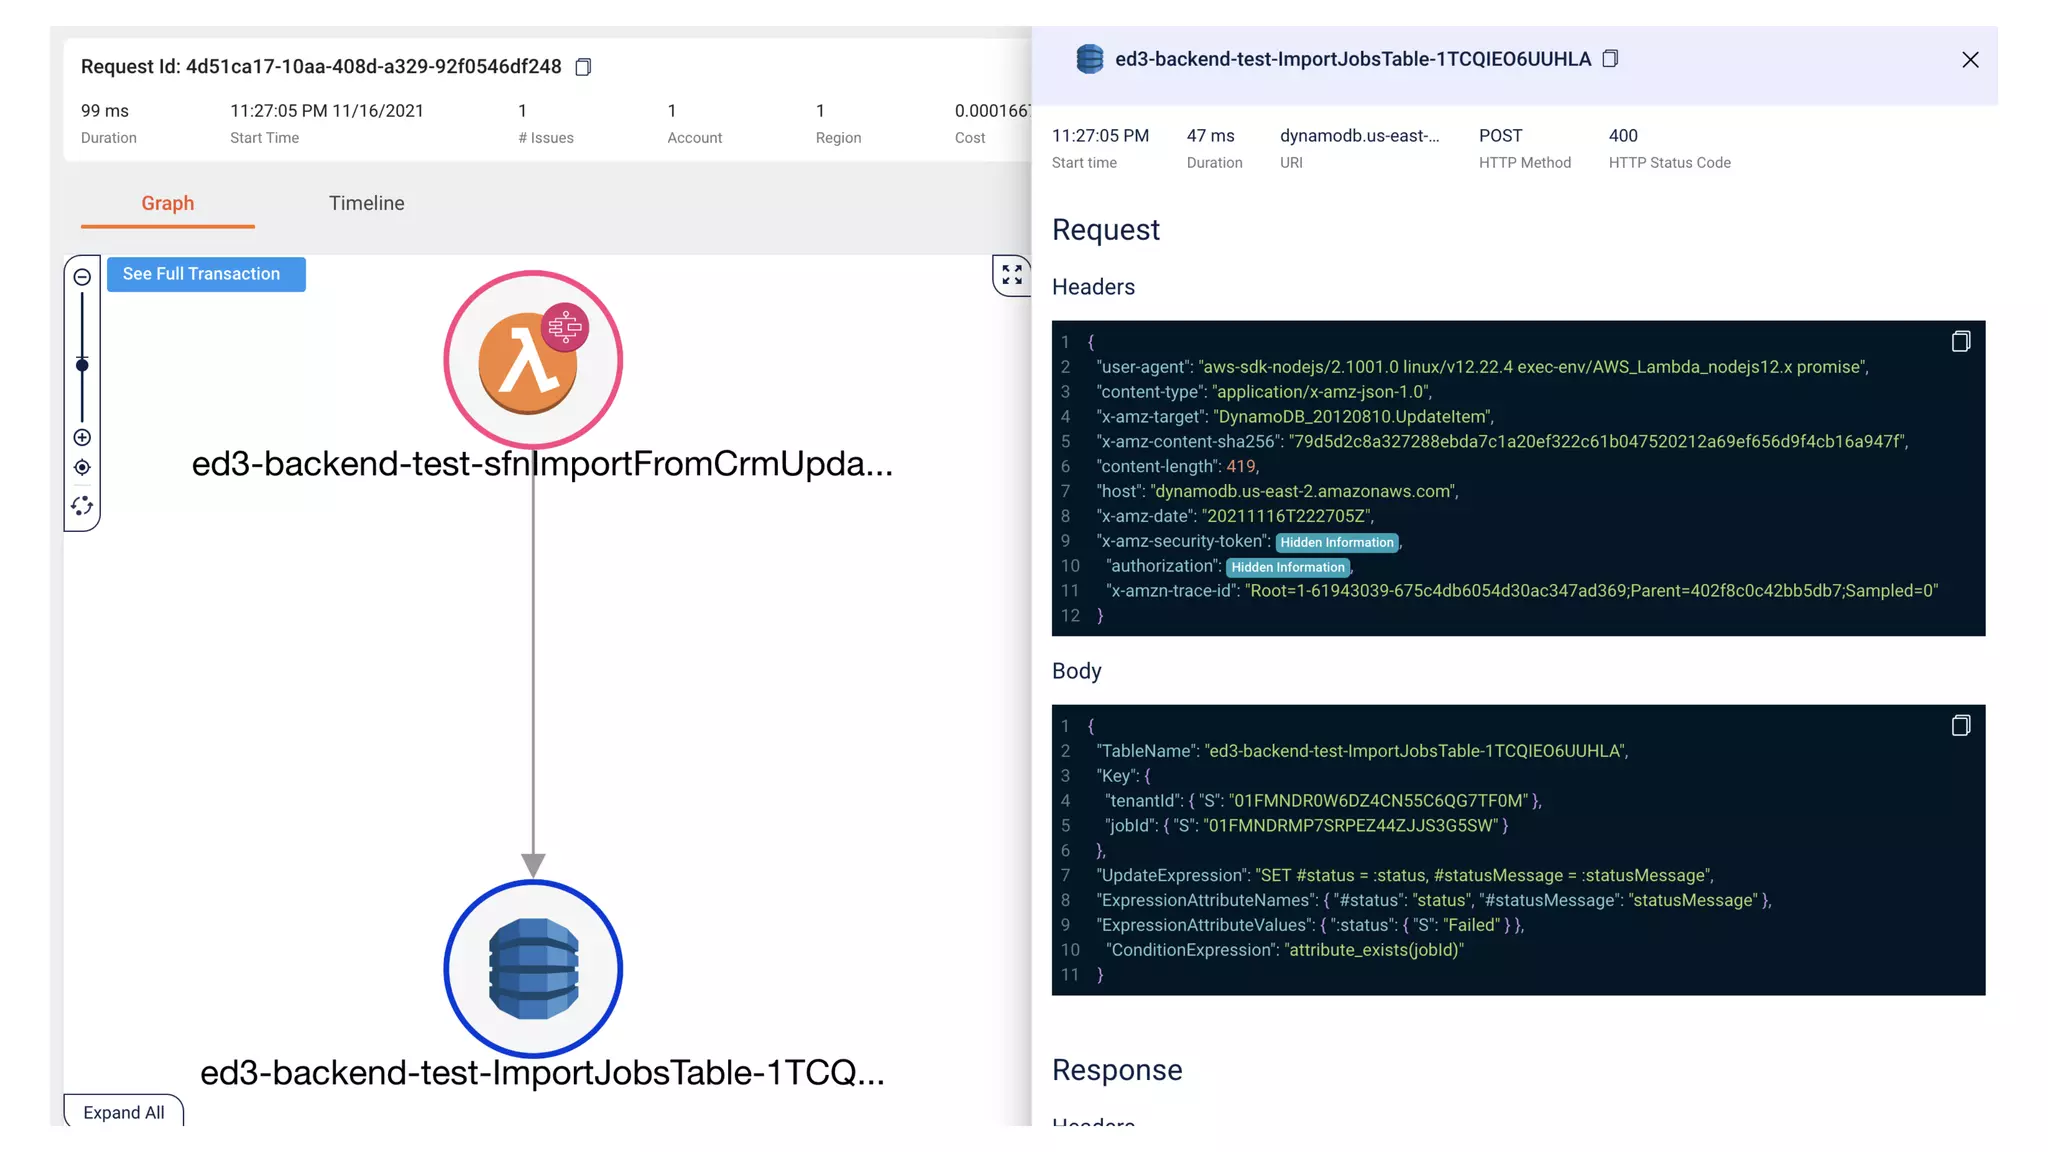
Task: Click the ImportJobsTable-1TCQ... node label
Action: tap(542, 1072)
